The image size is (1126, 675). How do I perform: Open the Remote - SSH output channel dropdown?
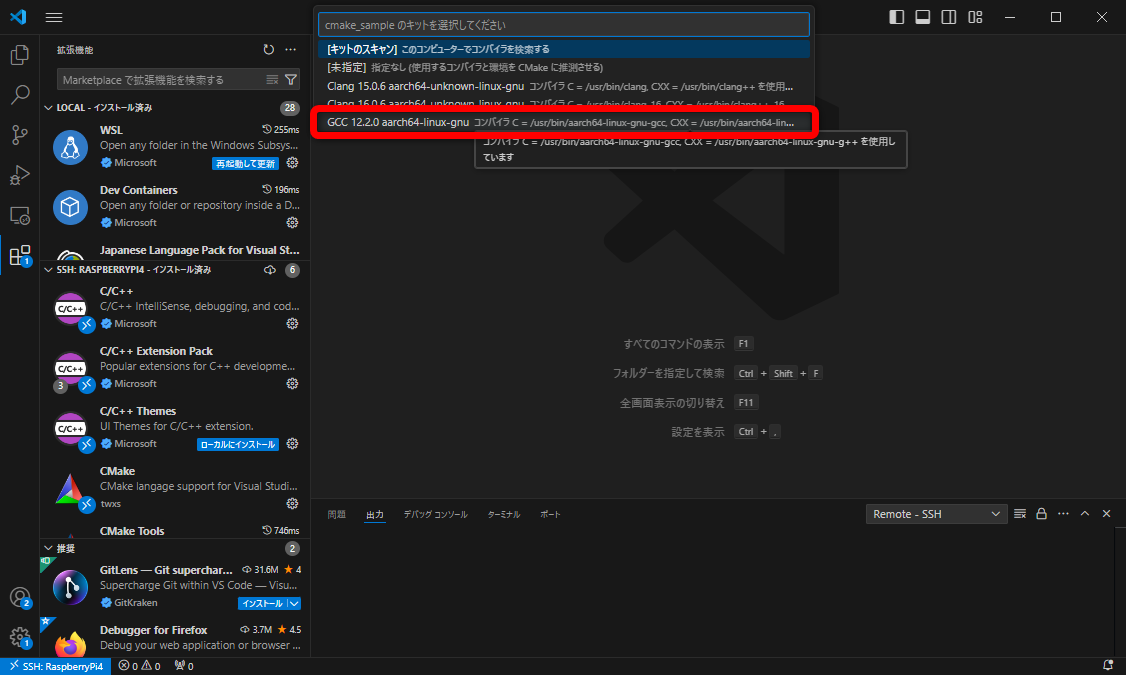pyautogui.click(x=936, y=513)
